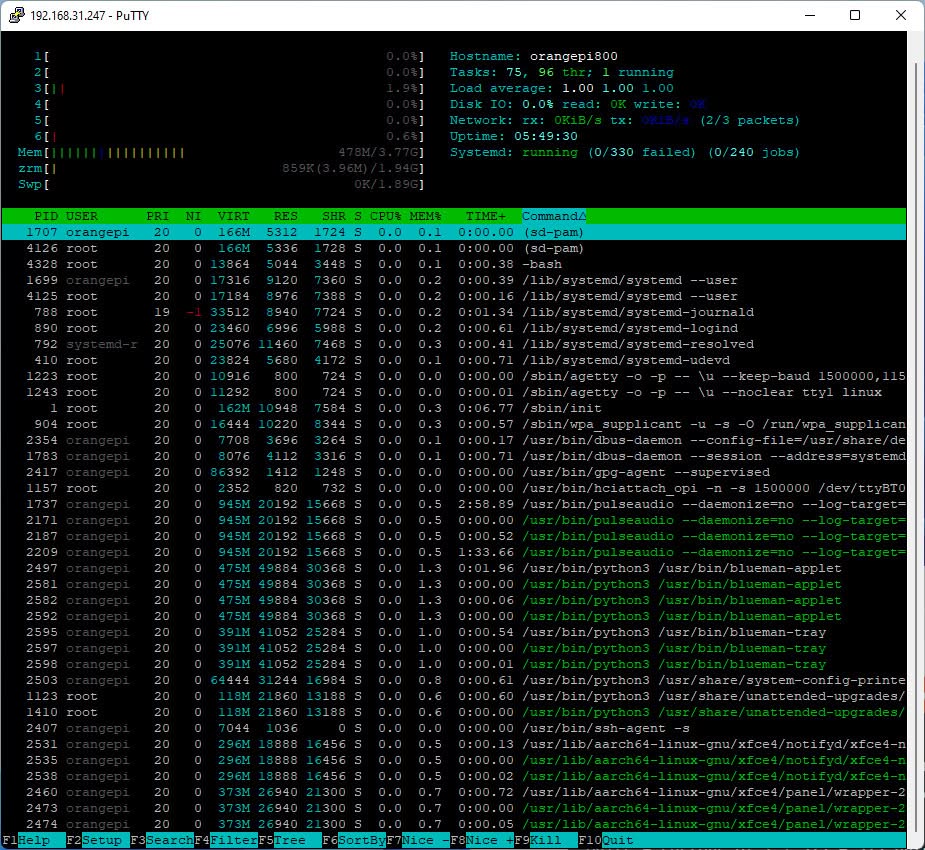Sort by the CPU% column header
This screenshot has width=925, height=850.
pyautogui.click(x=386, y=216)
